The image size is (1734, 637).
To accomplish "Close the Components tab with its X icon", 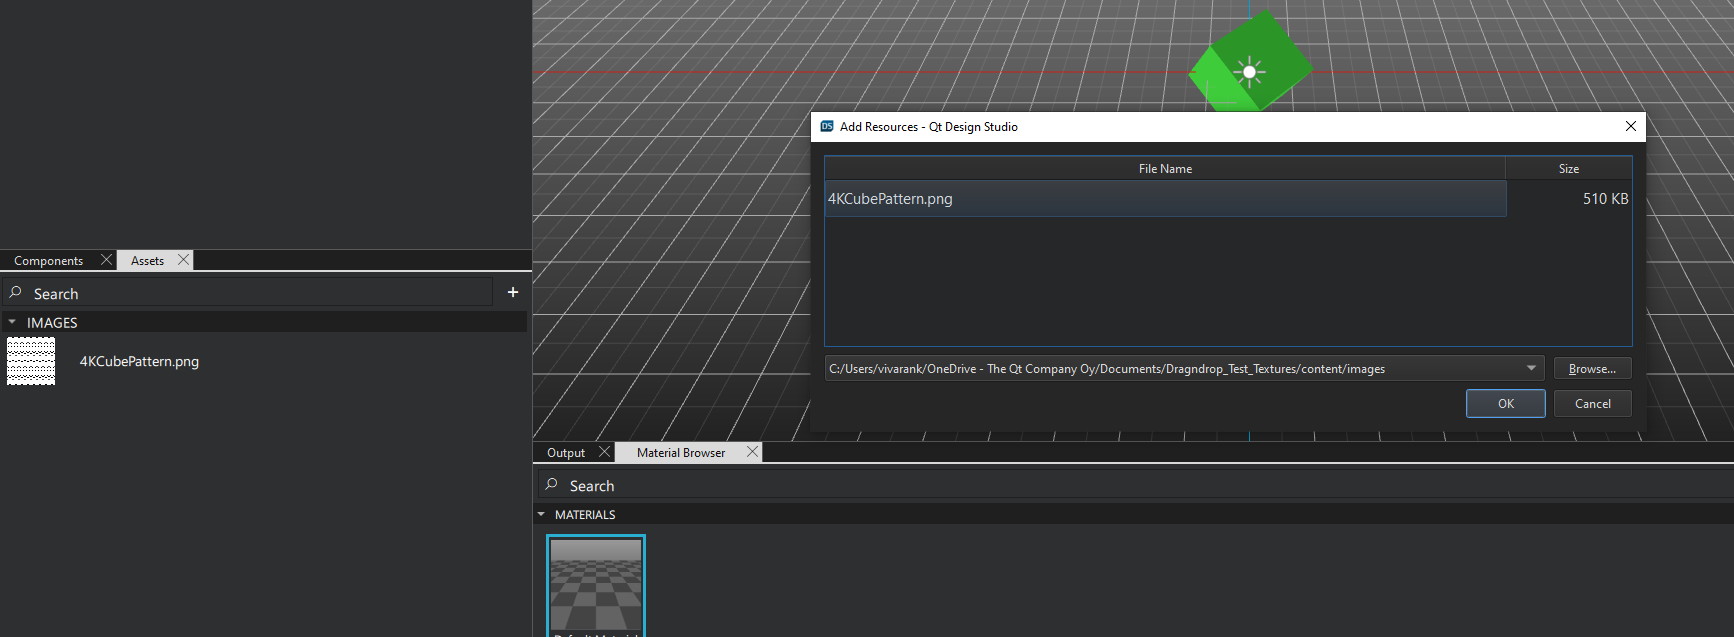I will click(x=106, y=260).
